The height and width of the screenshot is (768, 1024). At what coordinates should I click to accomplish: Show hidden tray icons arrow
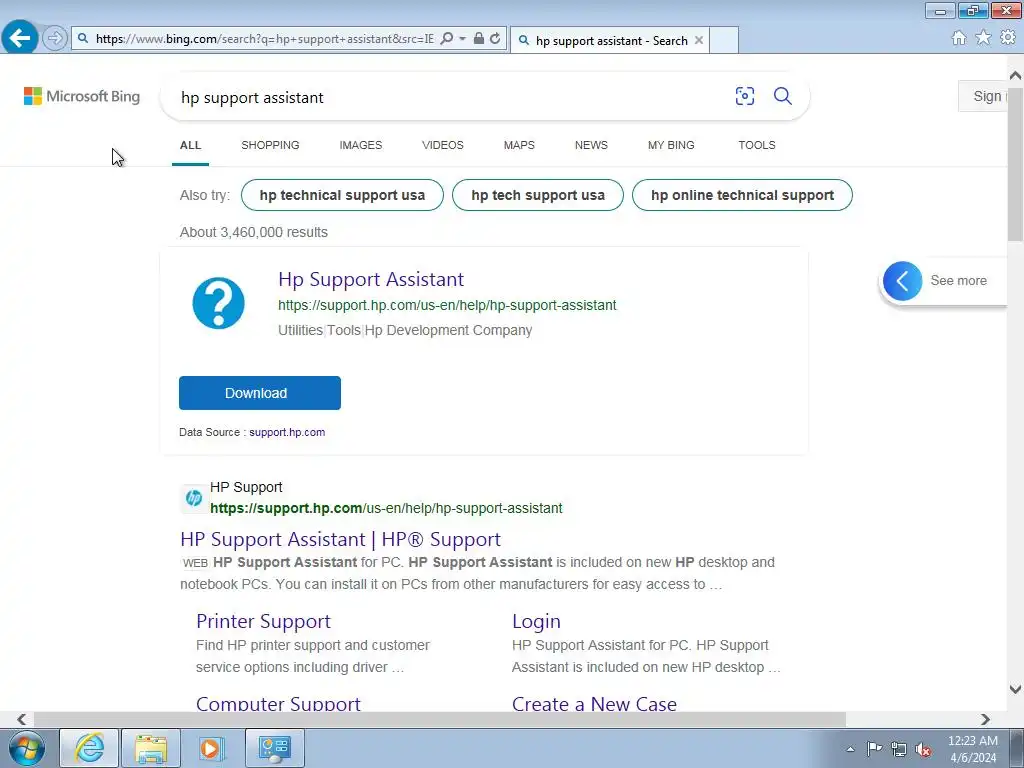(850, 749)
